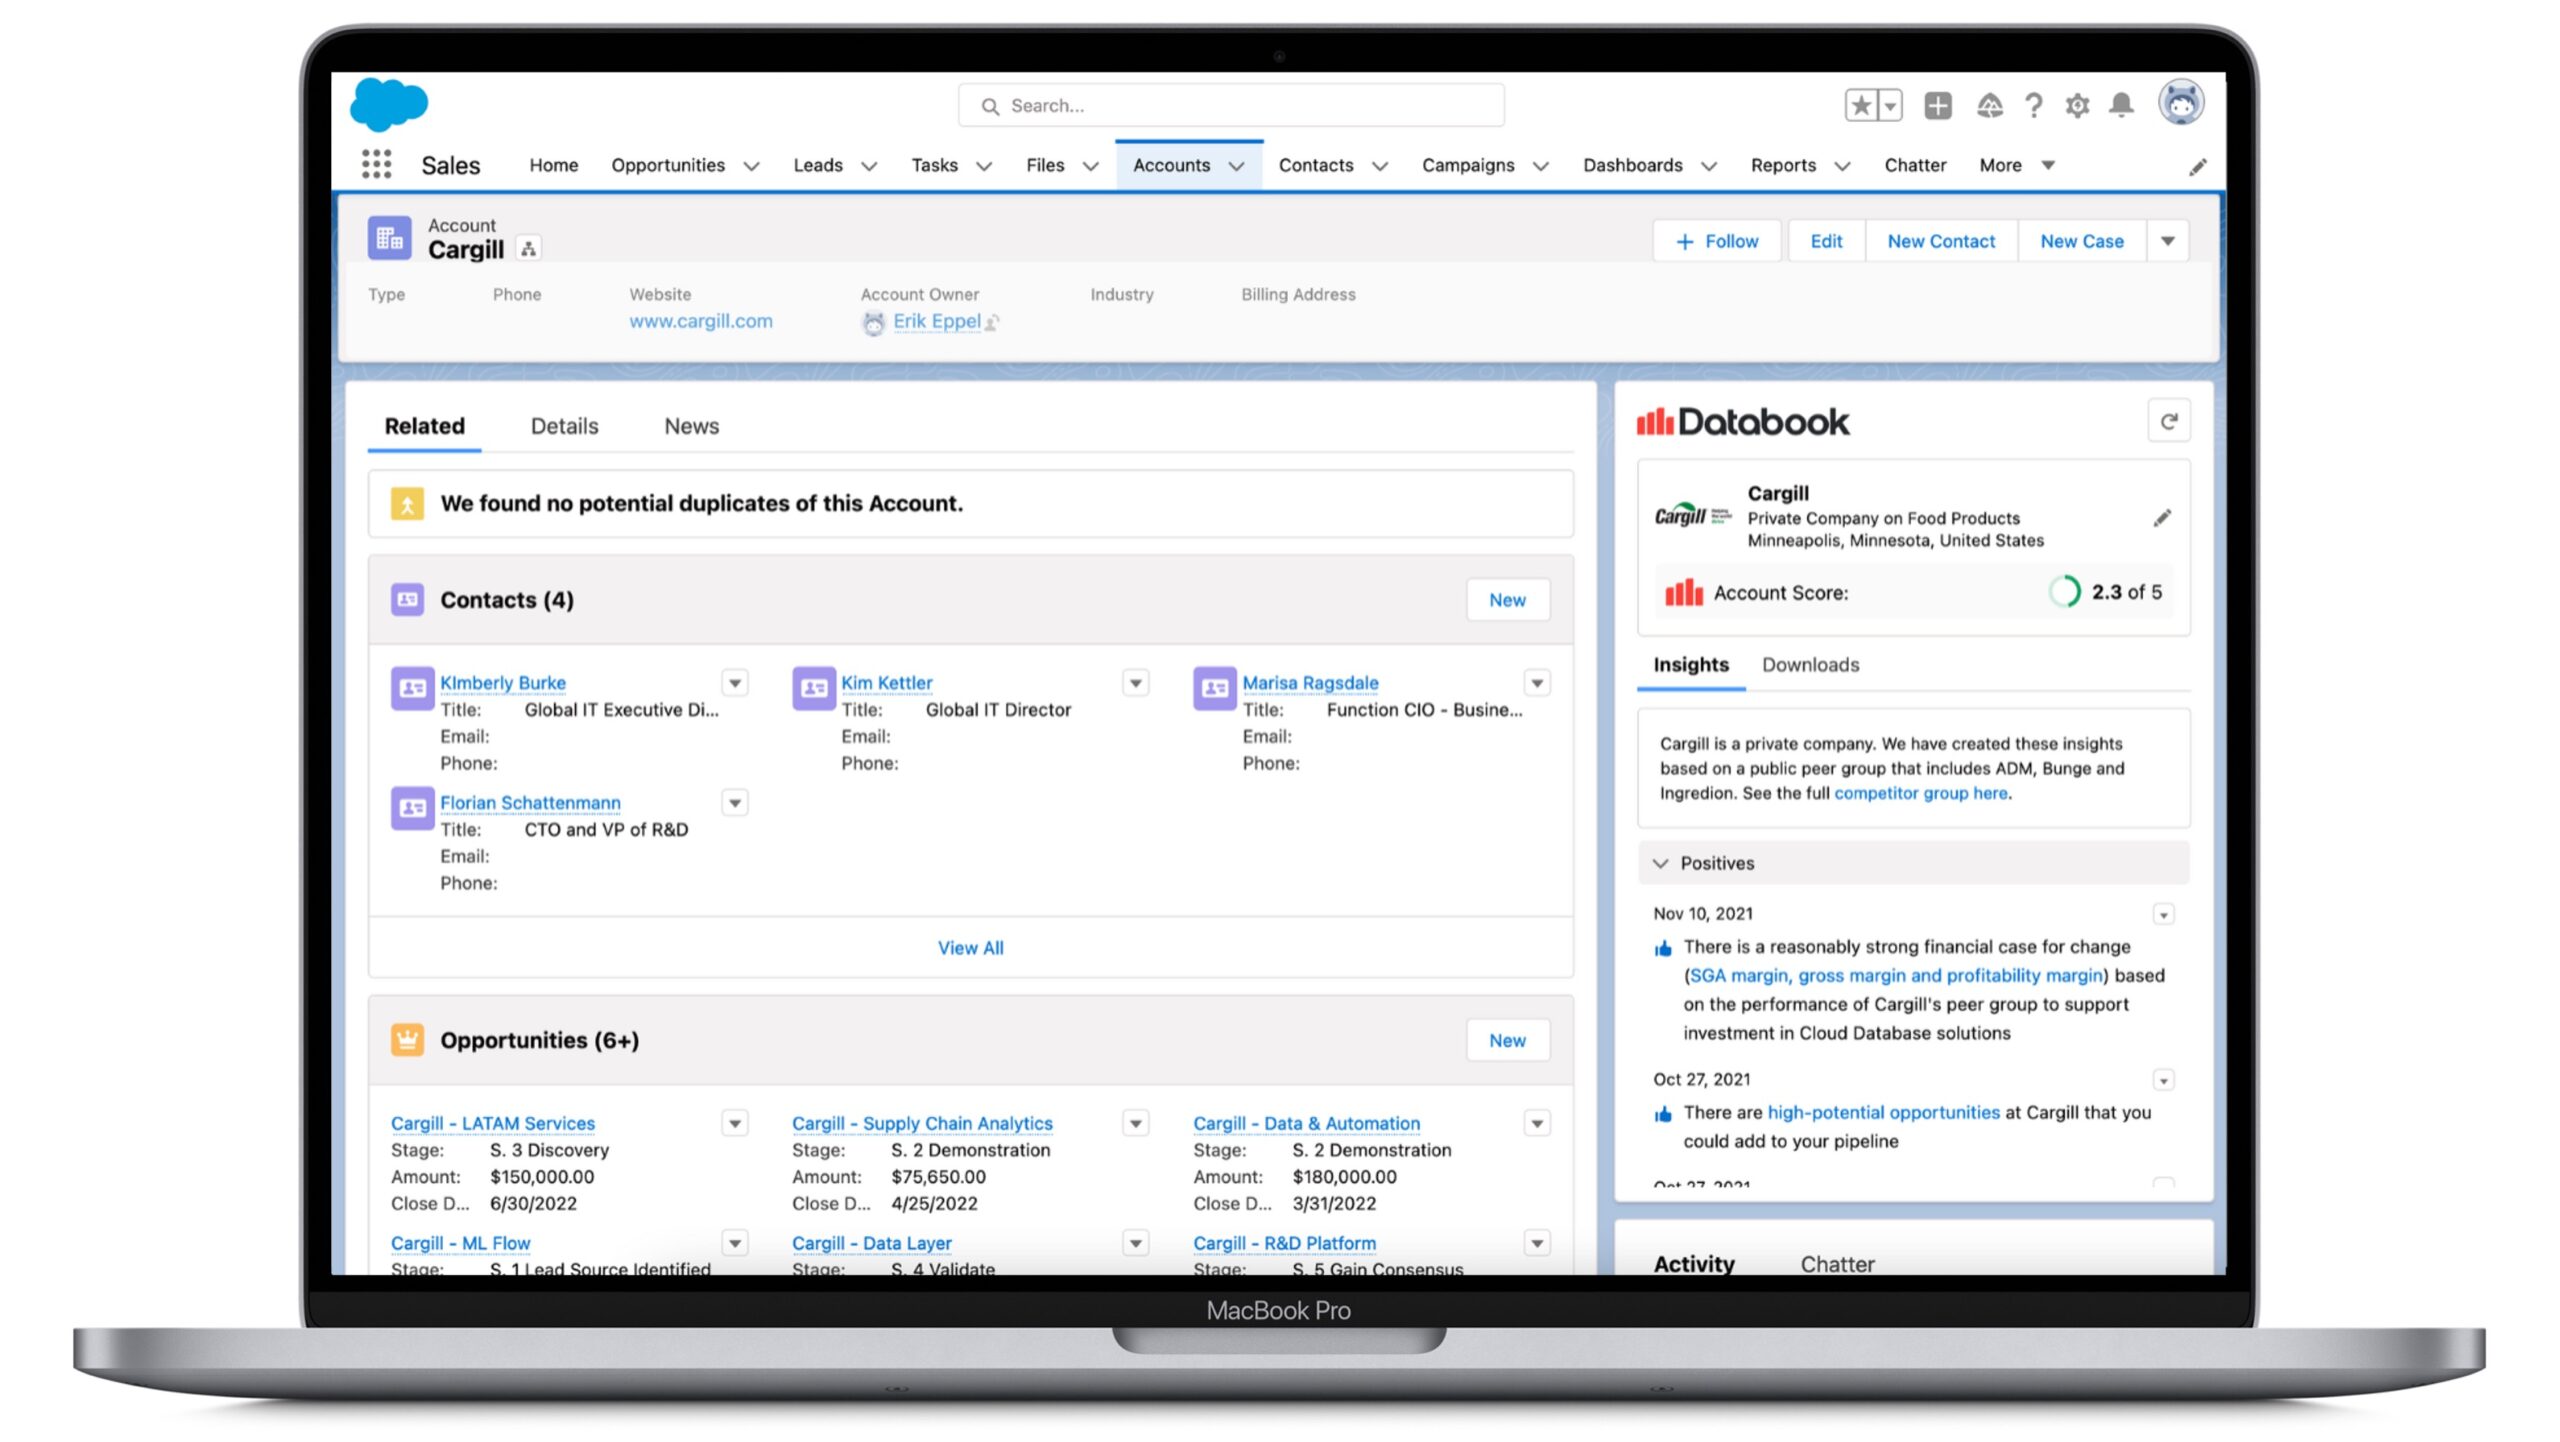
Task: Open the favorites list dropdown arrow
Action: click(1890, 105)
